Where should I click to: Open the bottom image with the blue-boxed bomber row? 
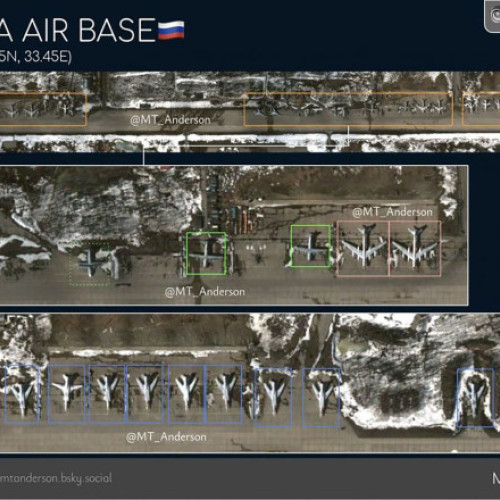pos(250,383)
